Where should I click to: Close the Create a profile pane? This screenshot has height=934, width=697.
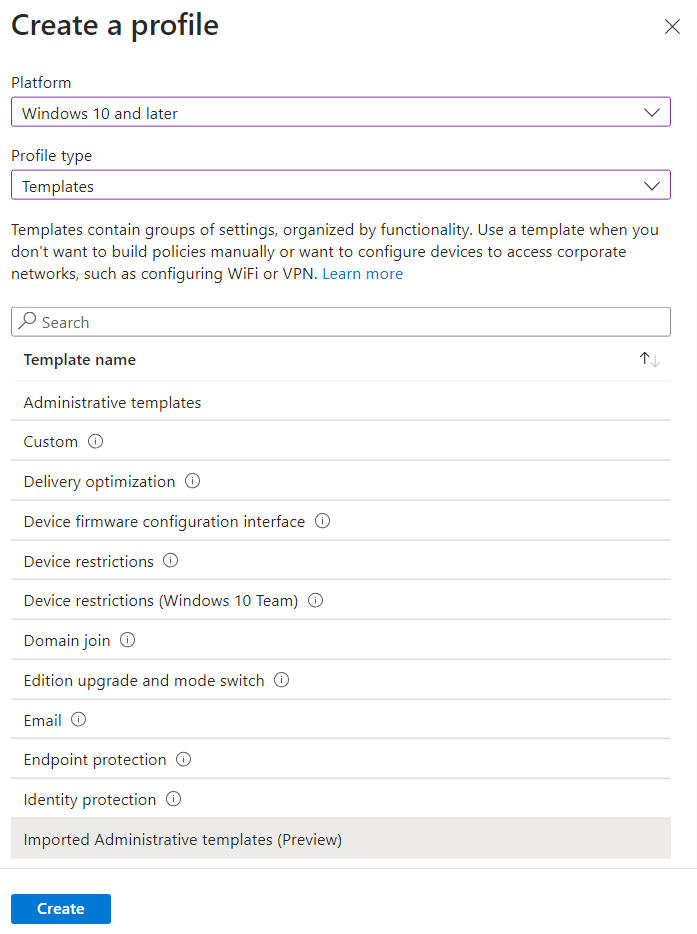click(x=672, y=27)
